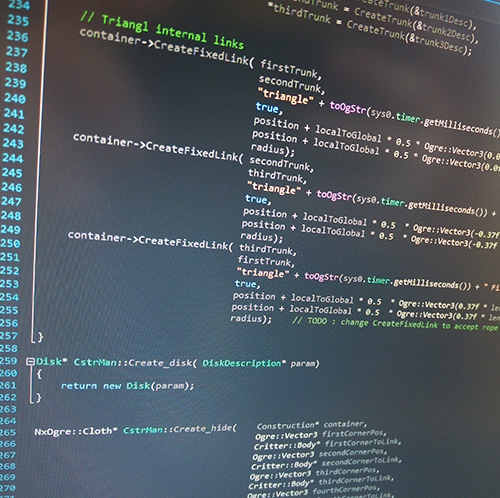Click 'Ogre::Vector3 thirdCornerPos,' parameter

coord(314,473)
